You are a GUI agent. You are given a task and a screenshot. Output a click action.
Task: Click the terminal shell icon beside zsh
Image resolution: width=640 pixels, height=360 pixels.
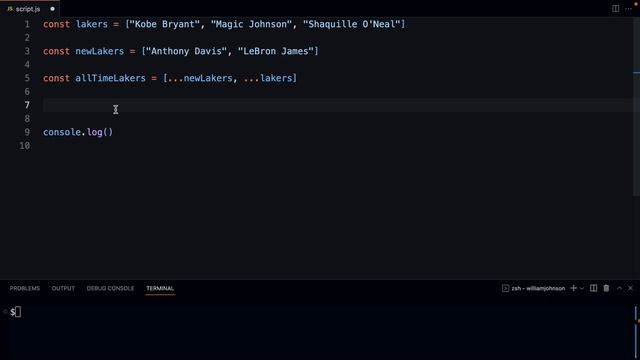[x=505, y=288]
